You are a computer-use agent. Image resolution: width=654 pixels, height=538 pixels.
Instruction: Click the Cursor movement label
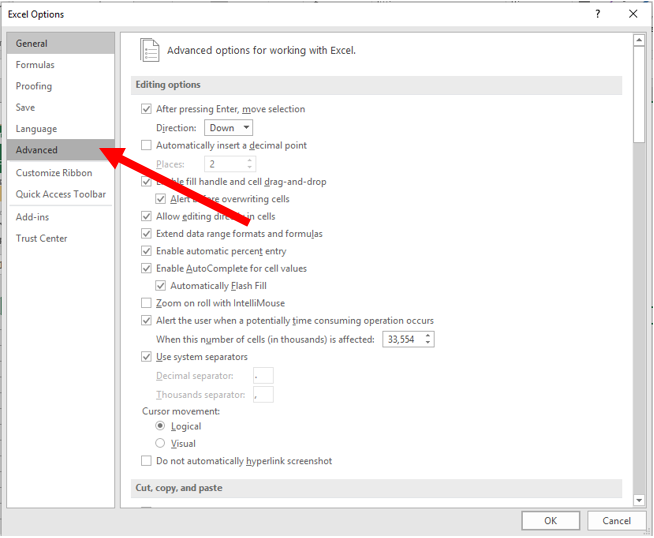pos(181,411)
